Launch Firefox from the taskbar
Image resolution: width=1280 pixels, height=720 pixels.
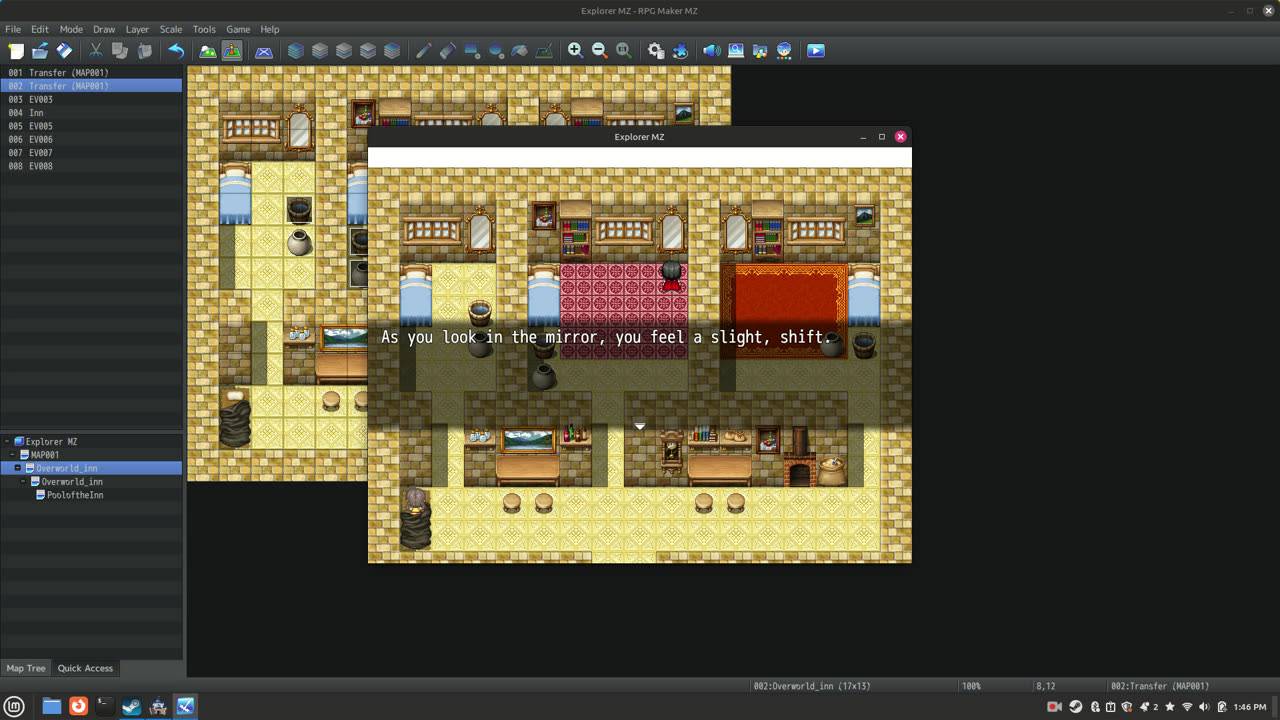(78, 706)
